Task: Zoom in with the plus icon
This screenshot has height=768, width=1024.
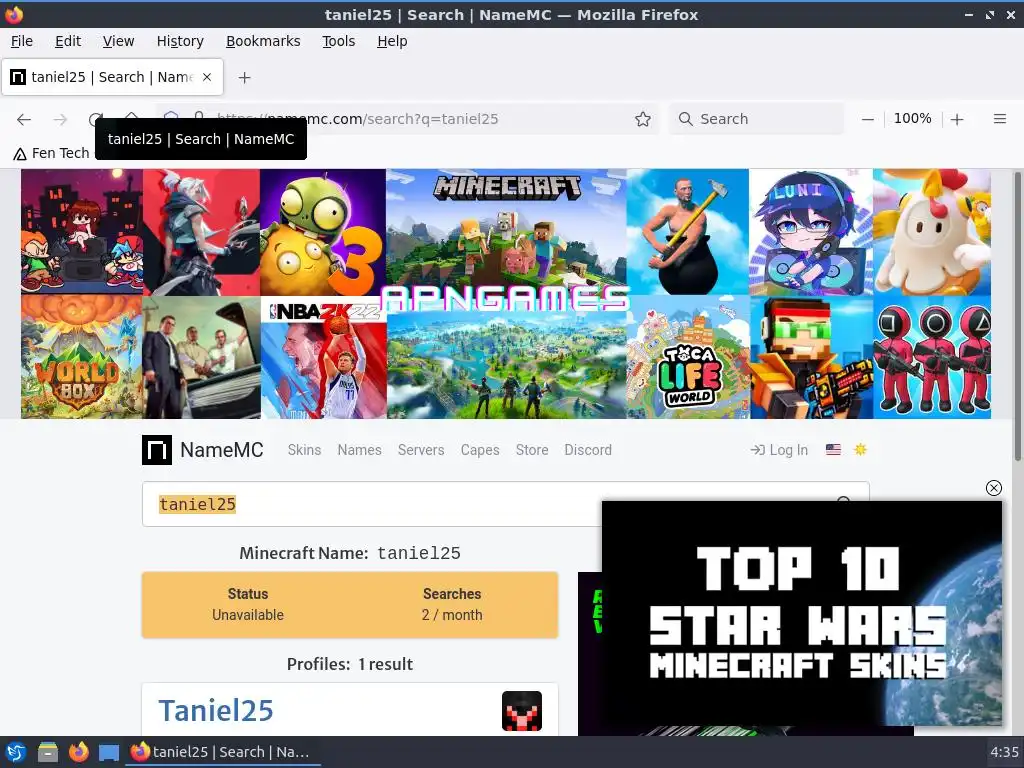Action: pos(957,120)
